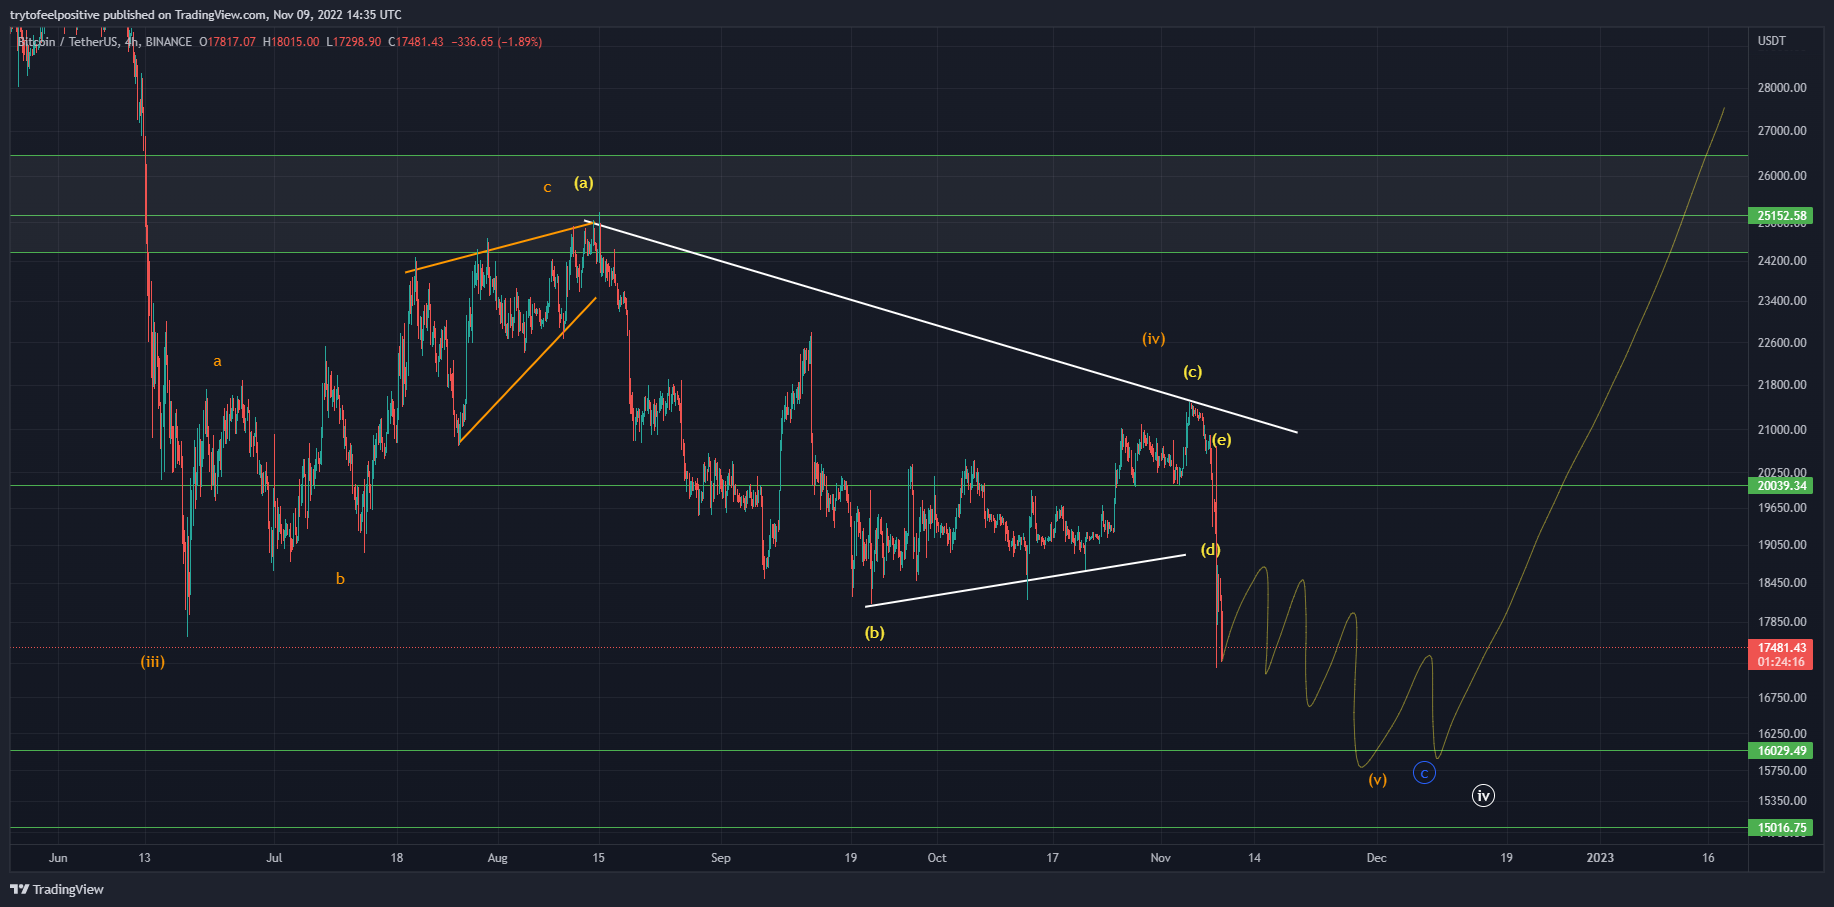Click the 21000.00 price axis value
The height and width of the screenshot is (907, 1834).
[1782, 430]
